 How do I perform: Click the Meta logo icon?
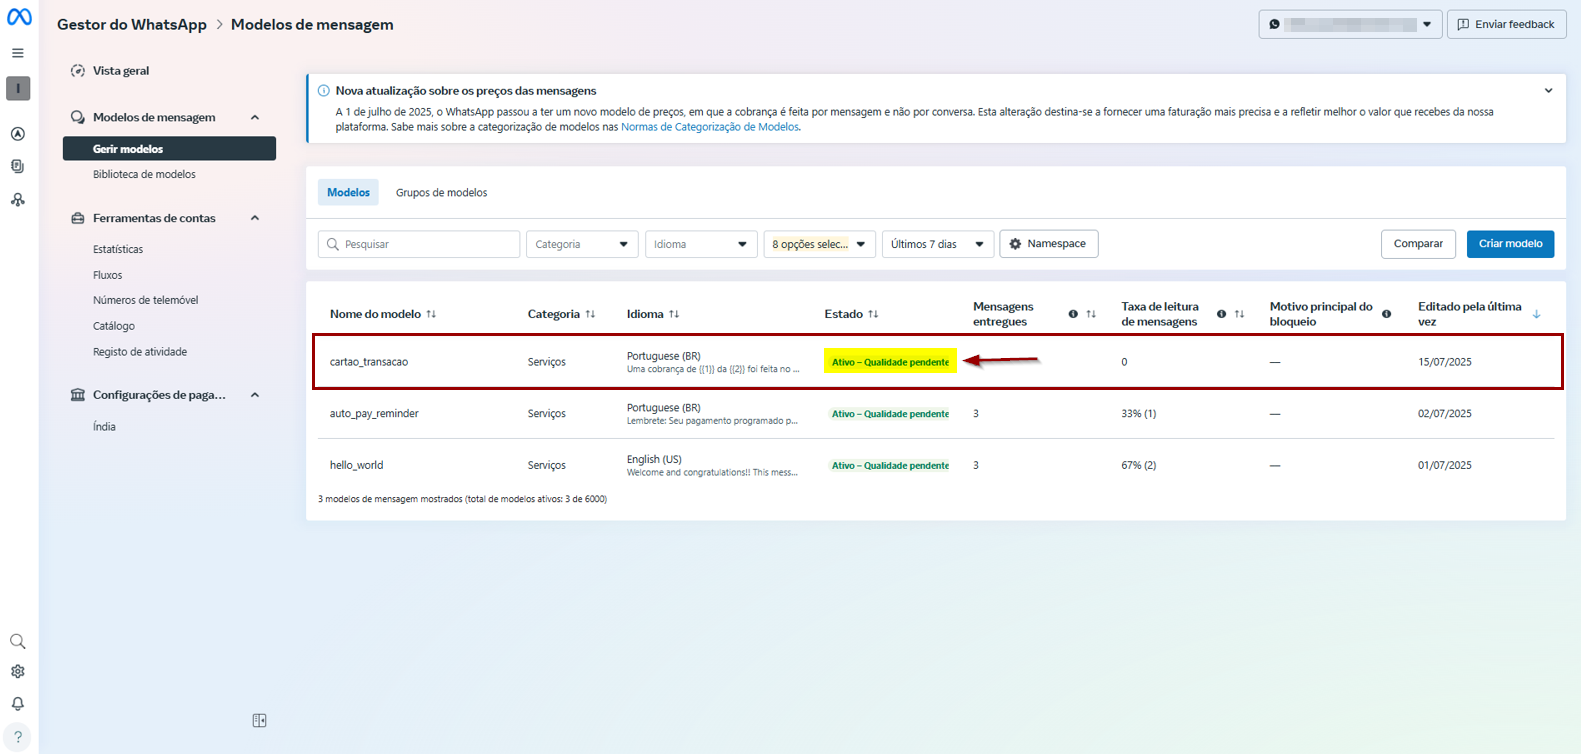click(x=19, y=17)
